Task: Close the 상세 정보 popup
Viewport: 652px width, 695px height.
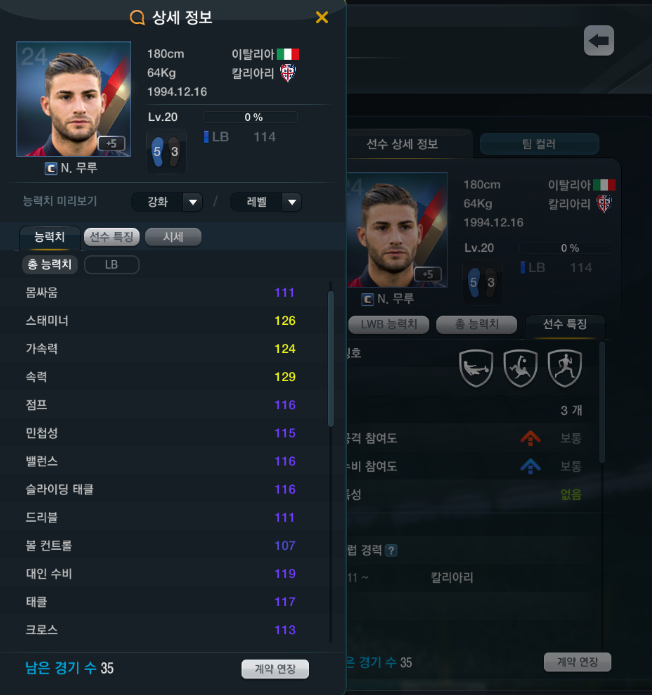Action: (x=322, y=17)
